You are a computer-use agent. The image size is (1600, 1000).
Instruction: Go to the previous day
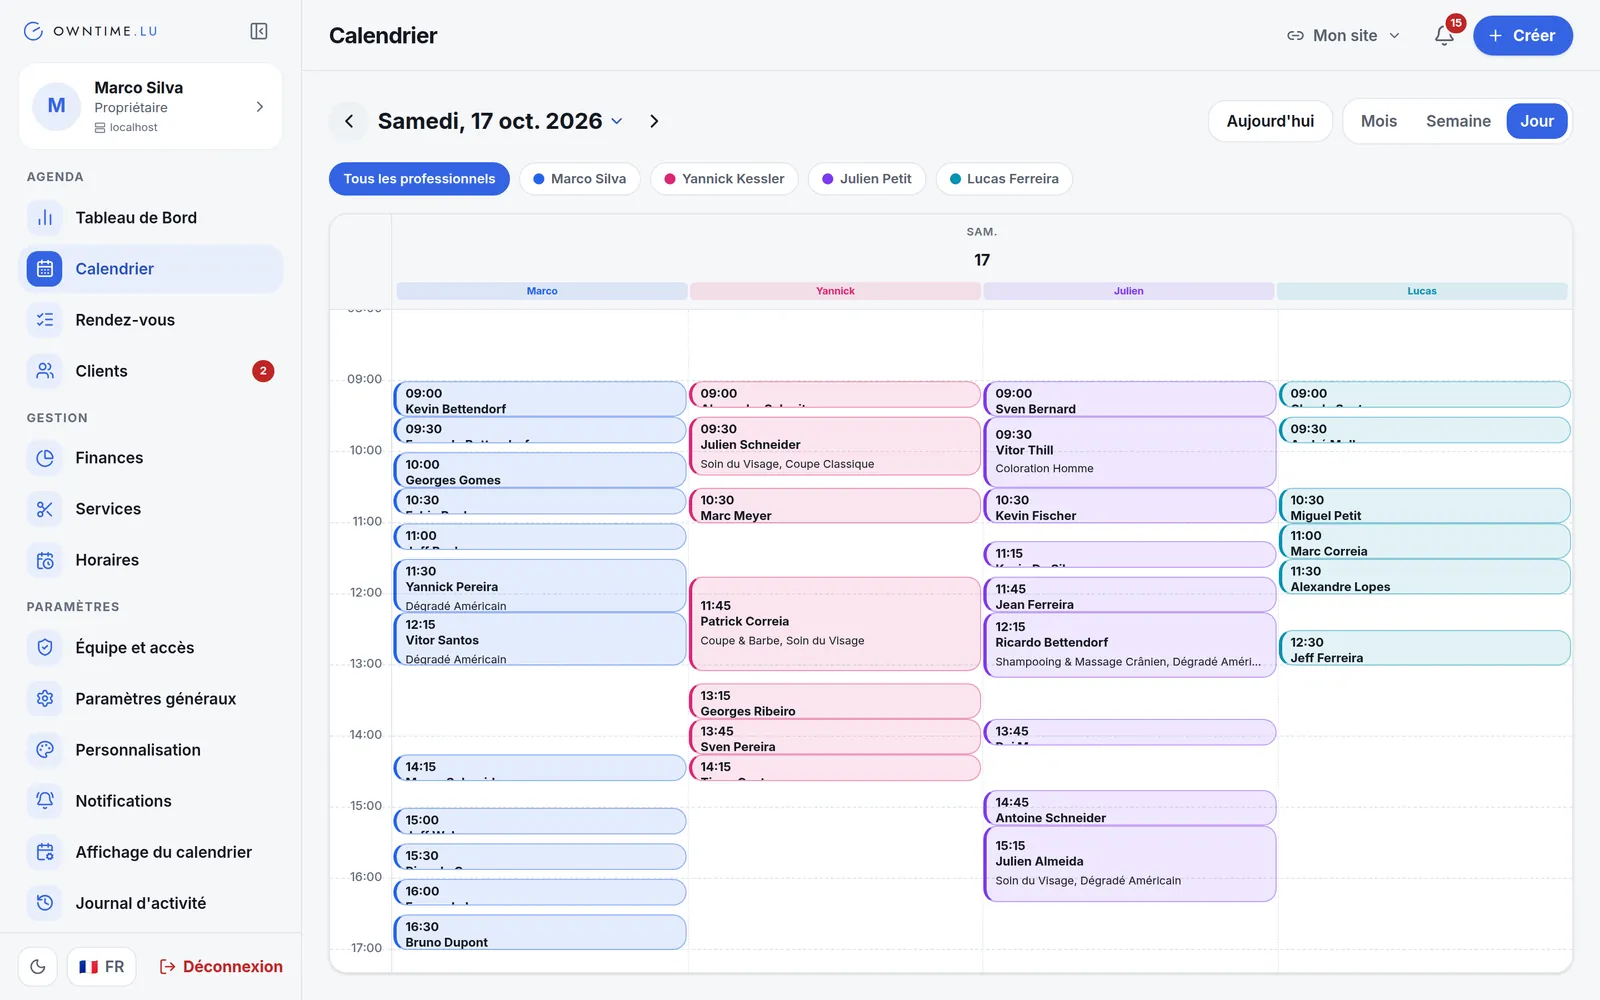tap(349, 121)
